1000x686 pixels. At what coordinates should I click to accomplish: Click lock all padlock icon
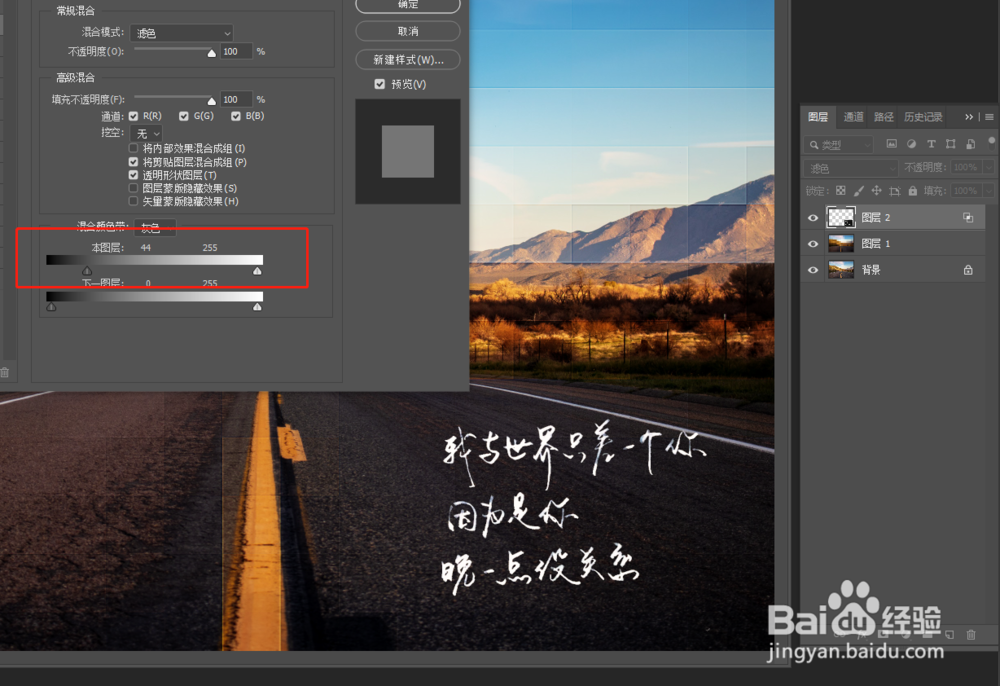913,191
